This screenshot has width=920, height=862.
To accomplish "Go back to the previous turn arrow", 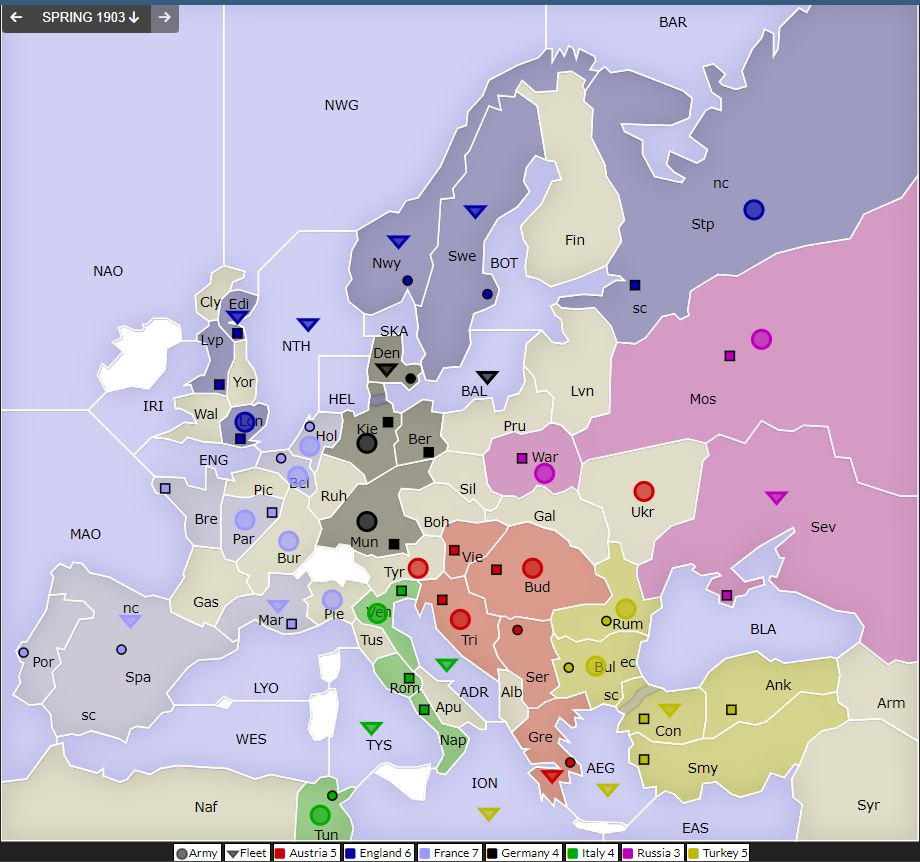I will (x=16, y=18).
